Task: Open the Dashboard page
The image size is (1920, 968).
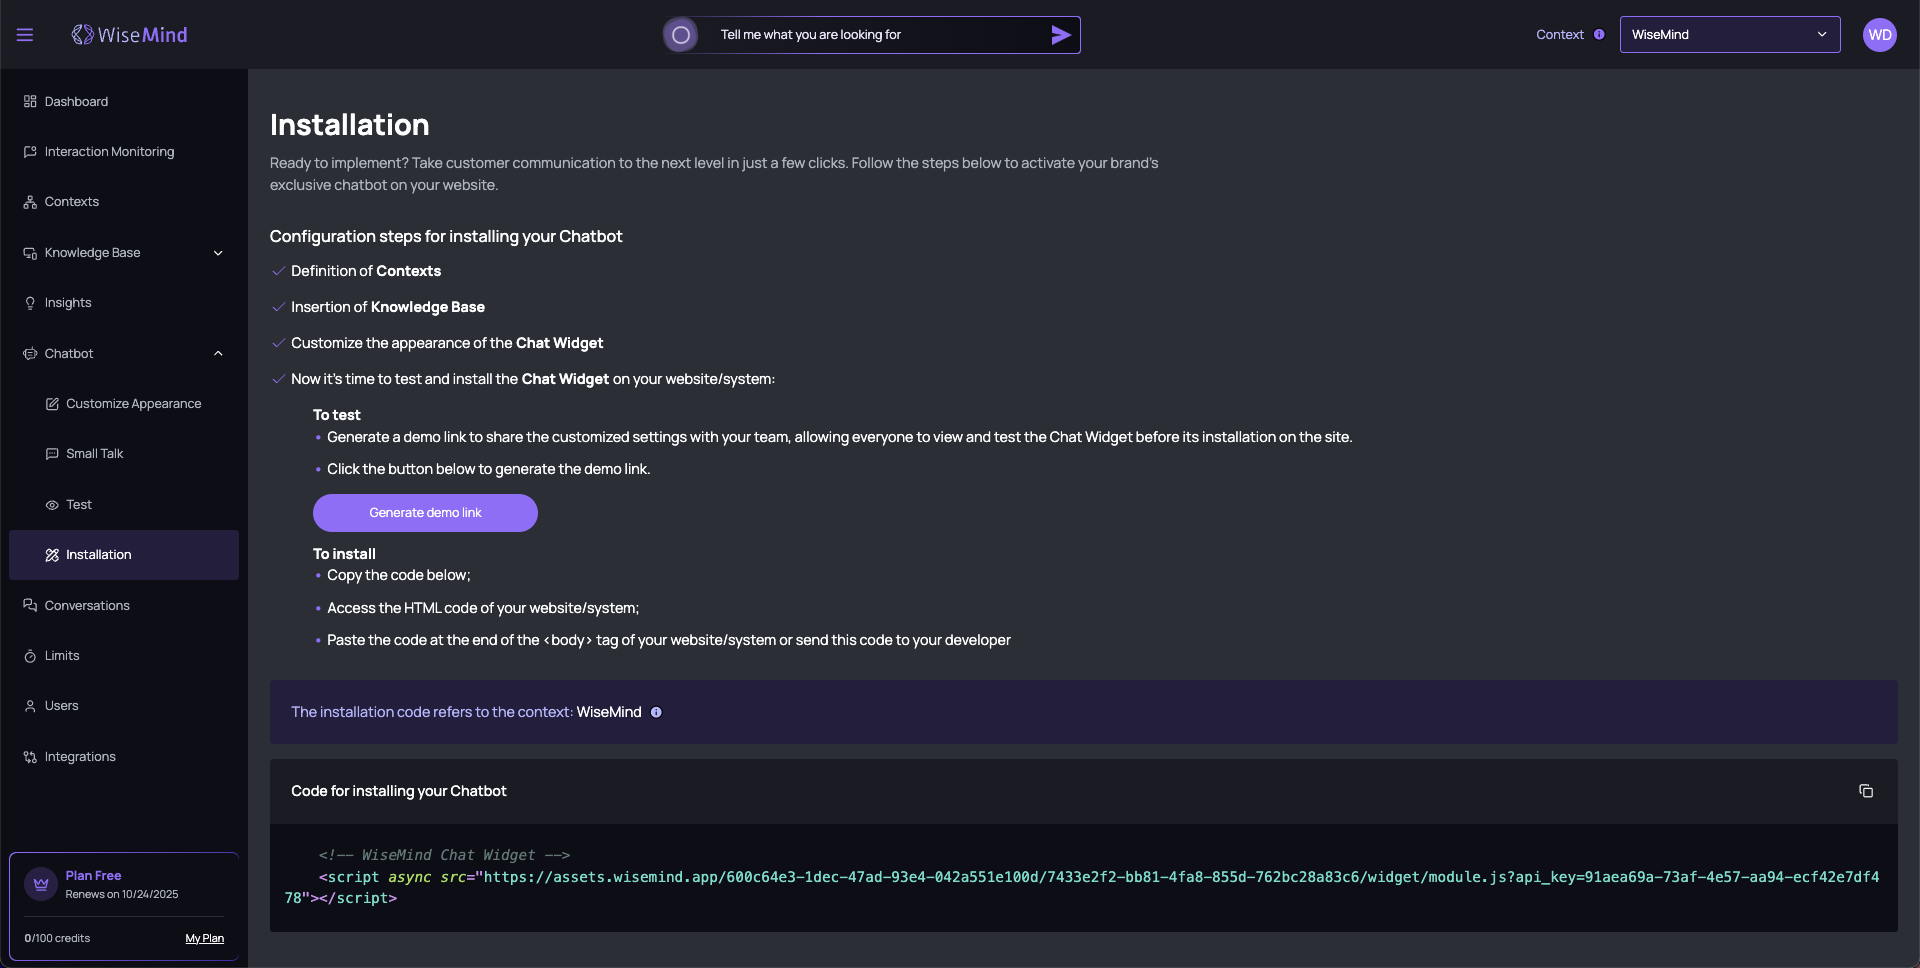Action: pos(76,102)
